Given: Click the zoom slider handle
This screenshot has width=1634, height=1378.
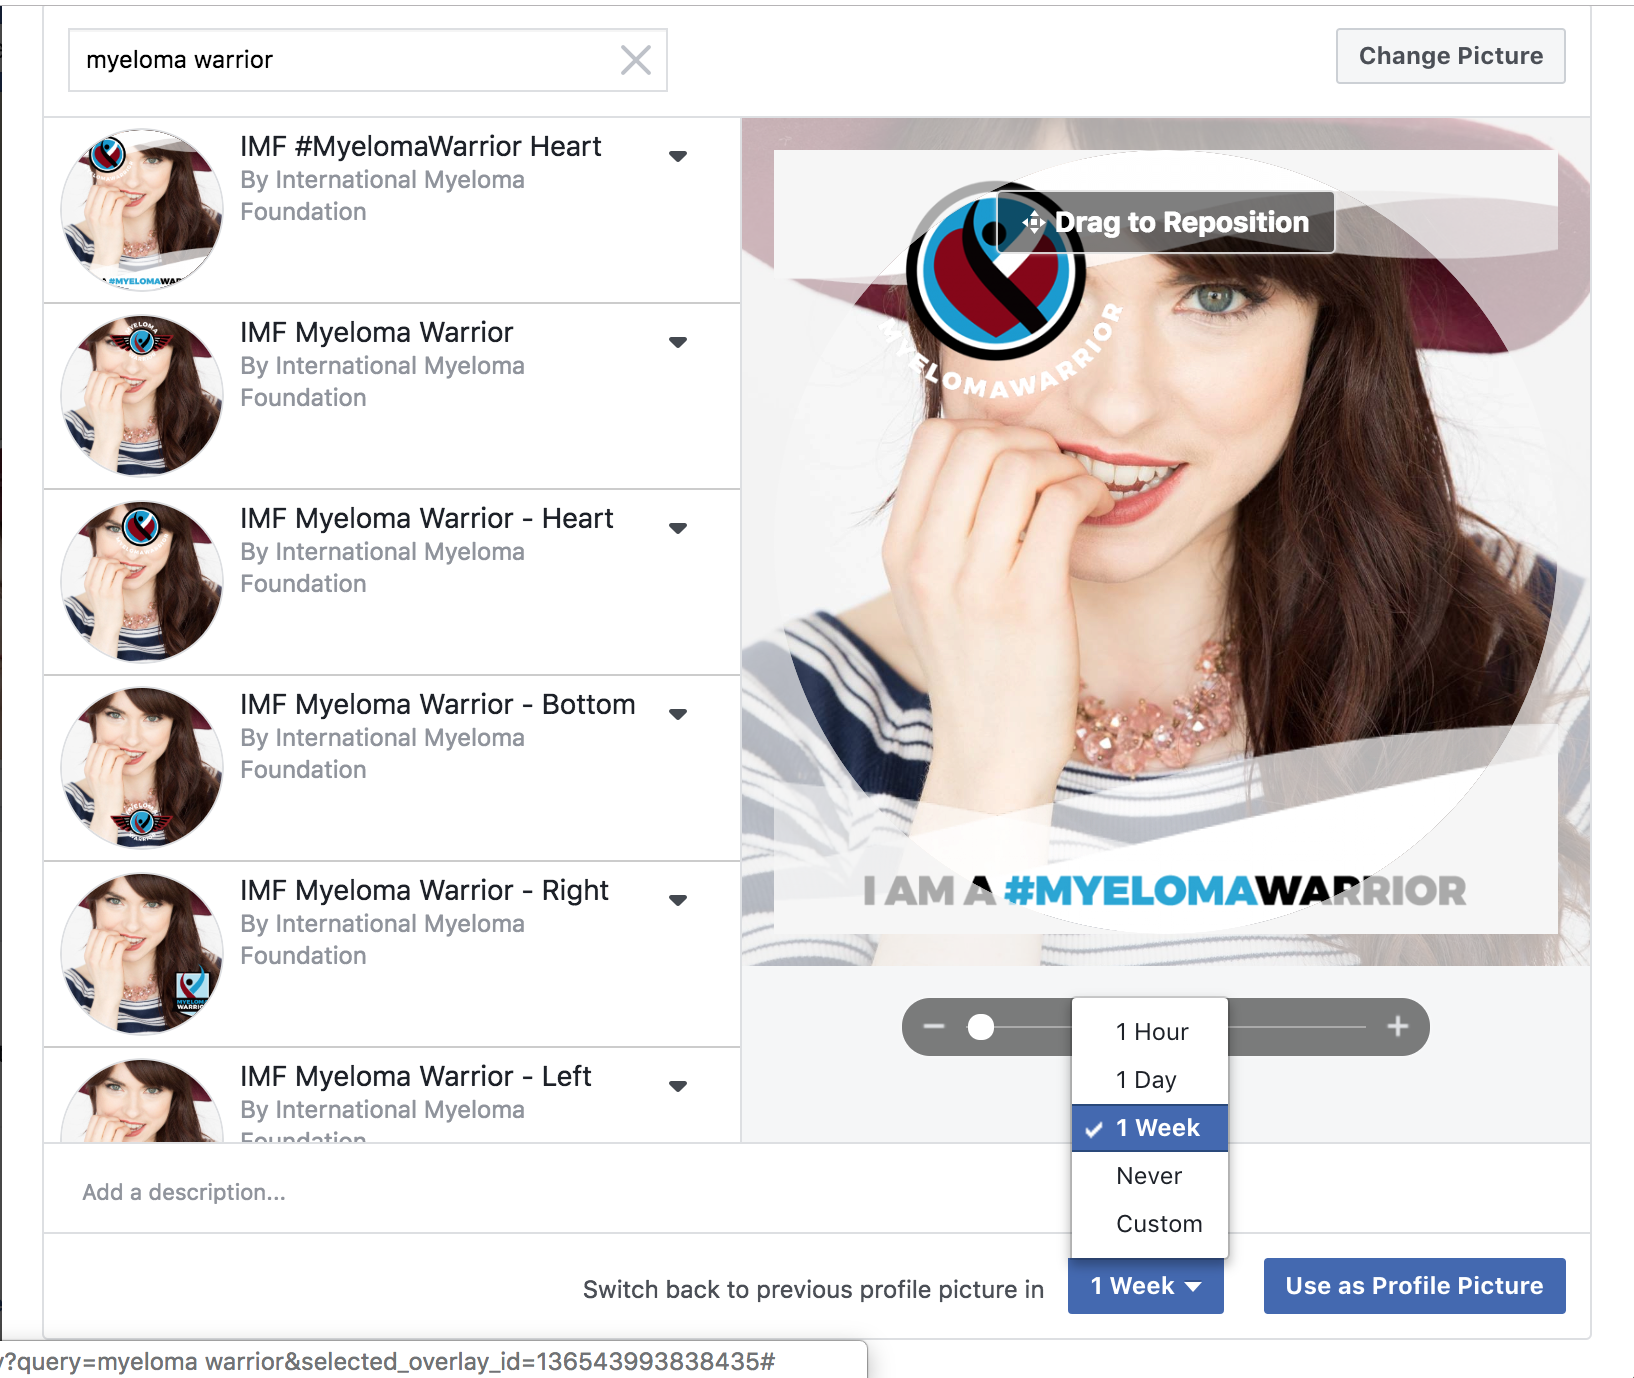Looking at the screenshot, I should pyautogui.click(x=981, y=1027).
